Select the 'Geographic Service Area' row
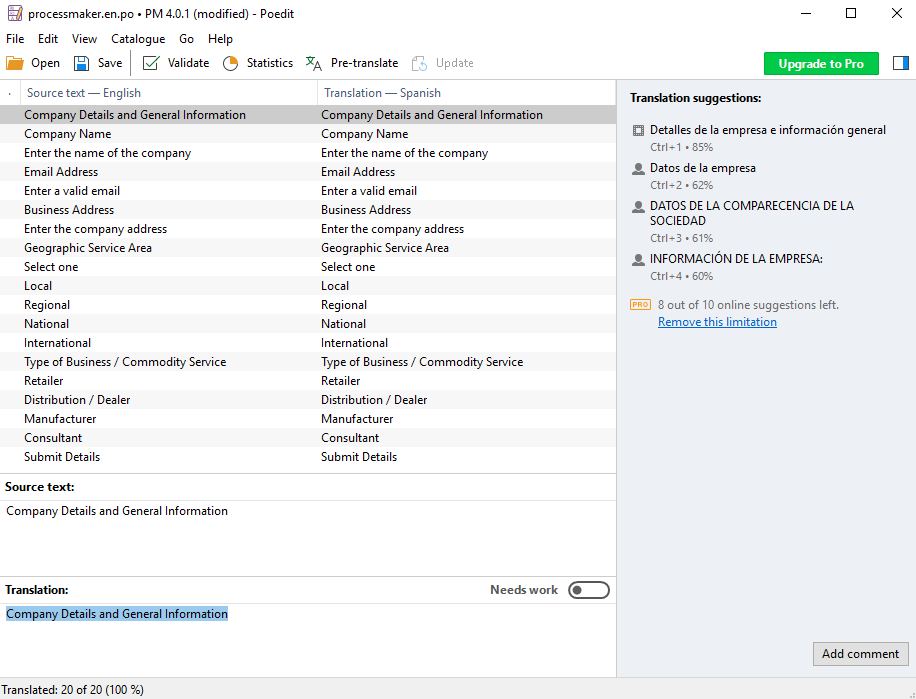This screenshot has width=916, height=699. tap(88, 248)
